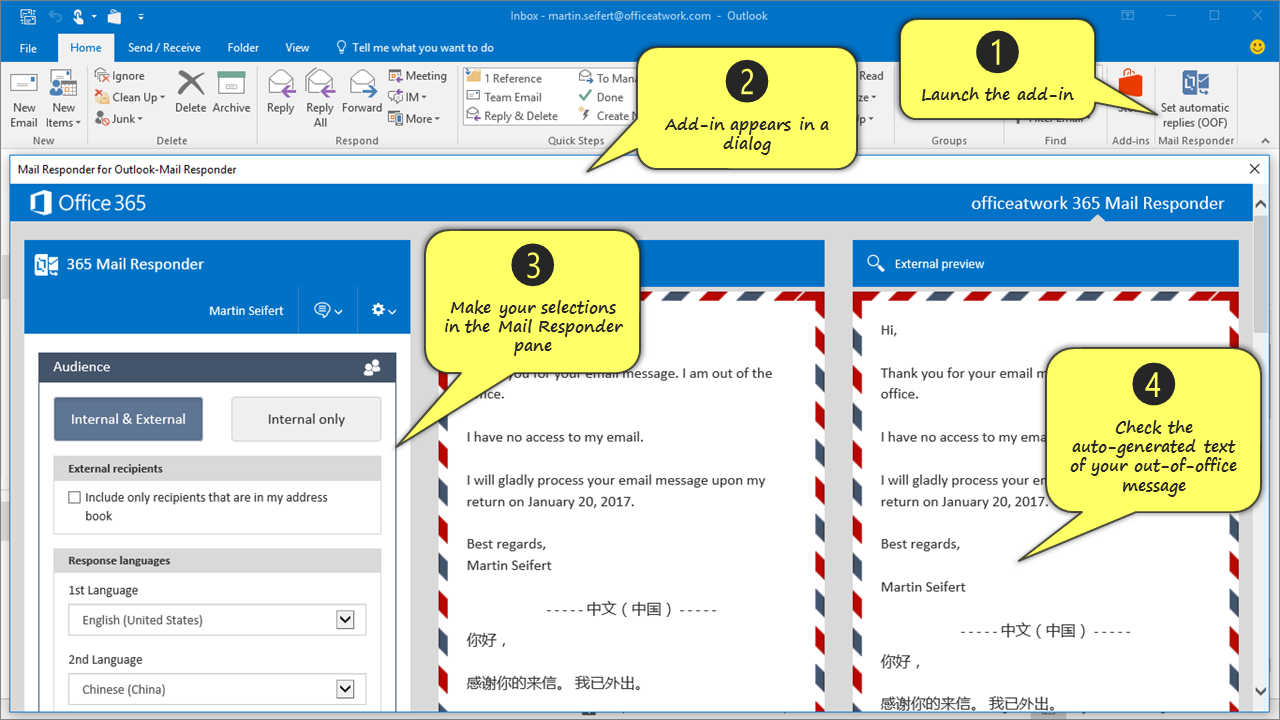Select Internal & External audience
Screen dimensions: 1280x720
(x=128, y=419)
